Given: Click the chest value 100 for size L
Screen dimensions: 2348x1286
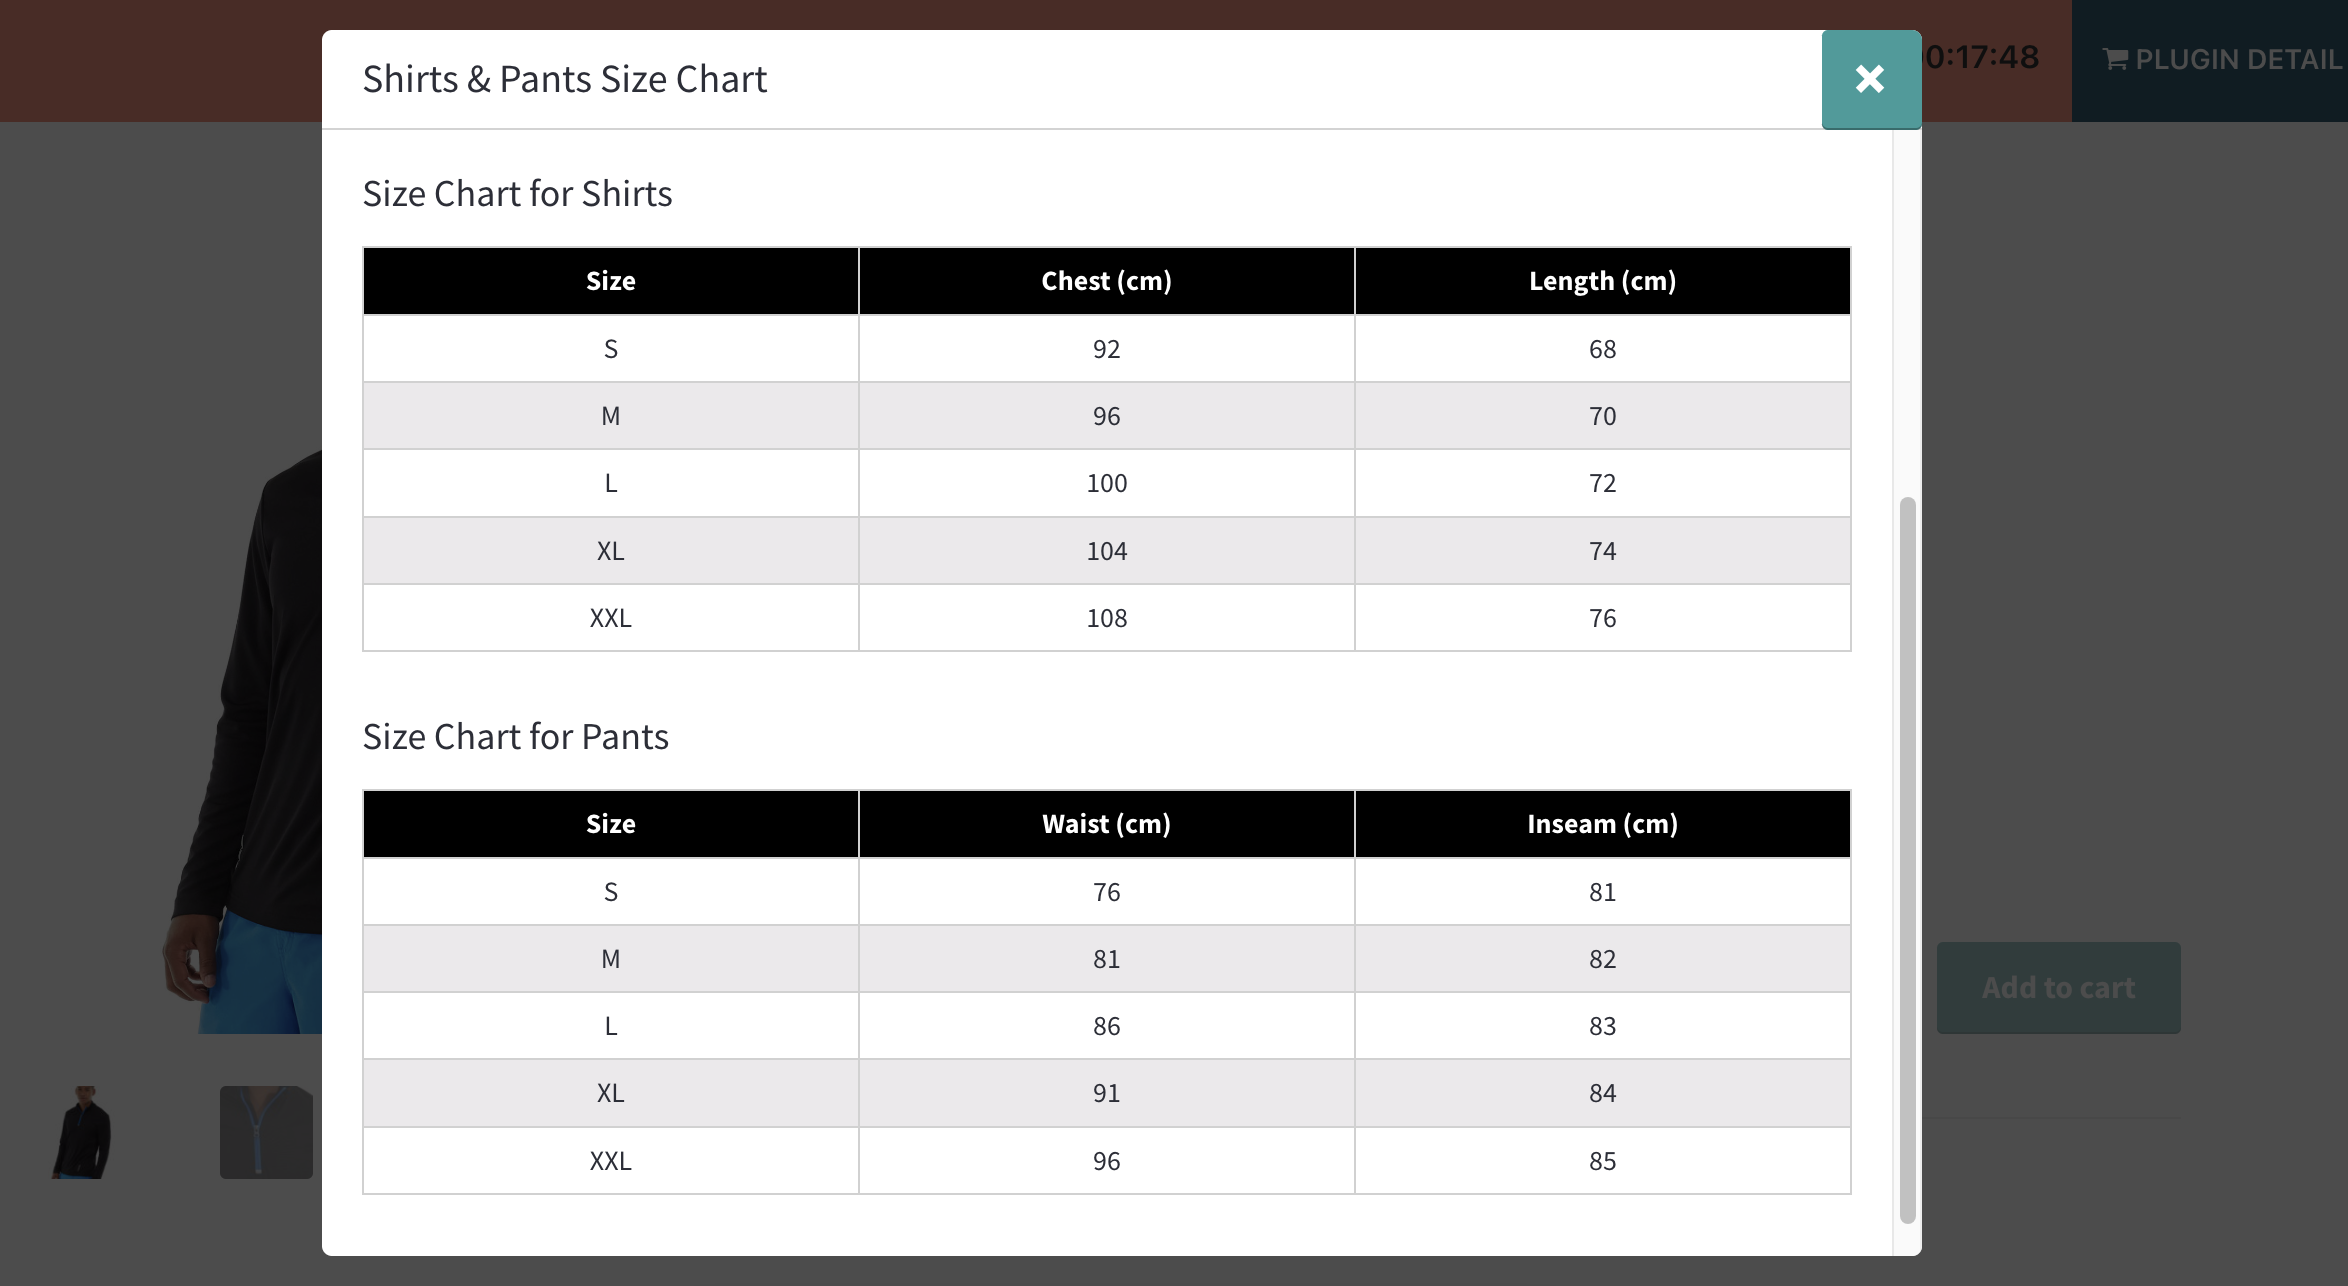Looking at the screenshot, I should (1105, 482).
